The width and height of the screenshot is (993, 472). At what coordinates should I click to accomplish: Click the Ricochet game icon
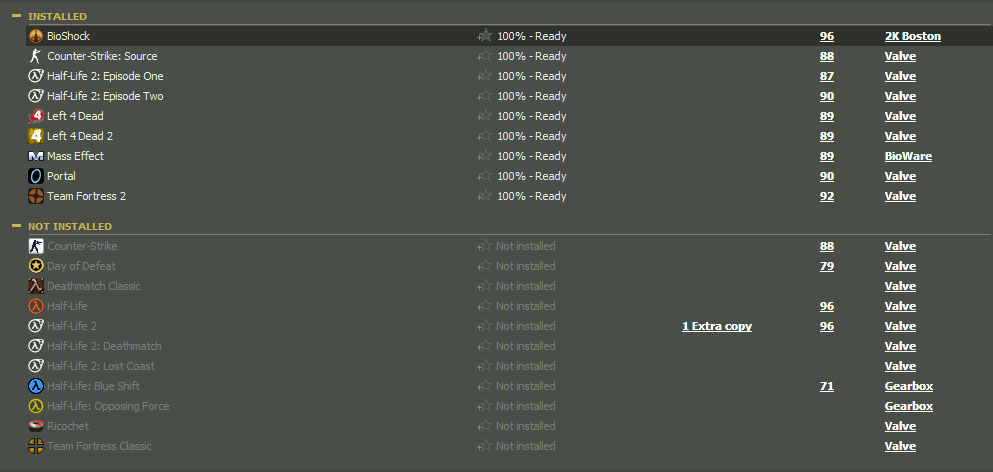(x=36, y=426)
